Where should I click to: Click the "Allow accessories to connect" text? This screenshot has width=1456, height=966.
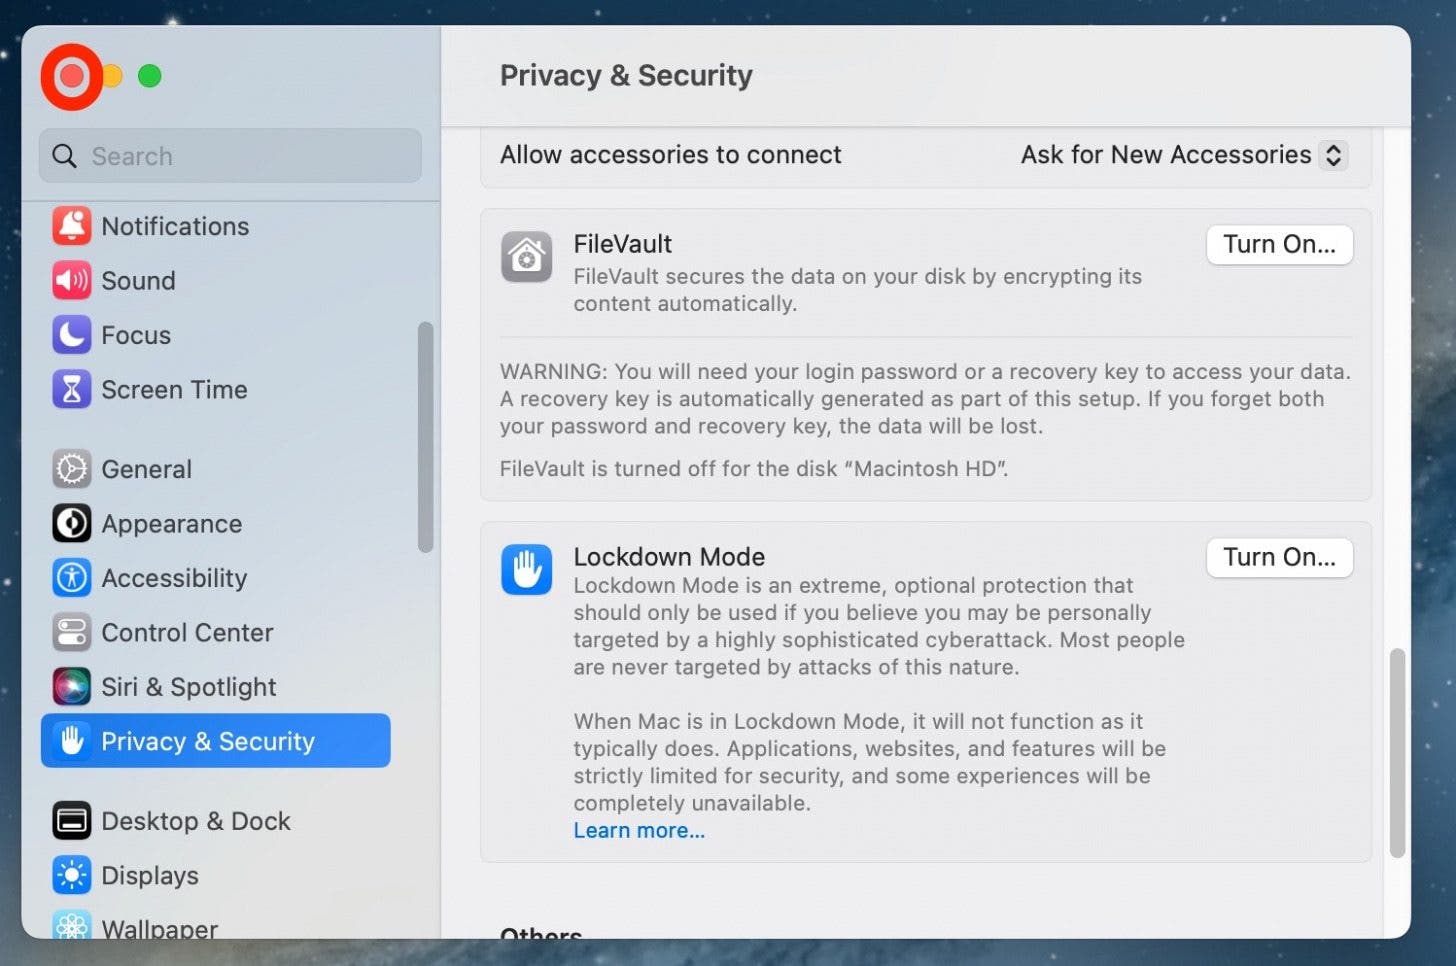pyautogui.click(x=670, y=155)
